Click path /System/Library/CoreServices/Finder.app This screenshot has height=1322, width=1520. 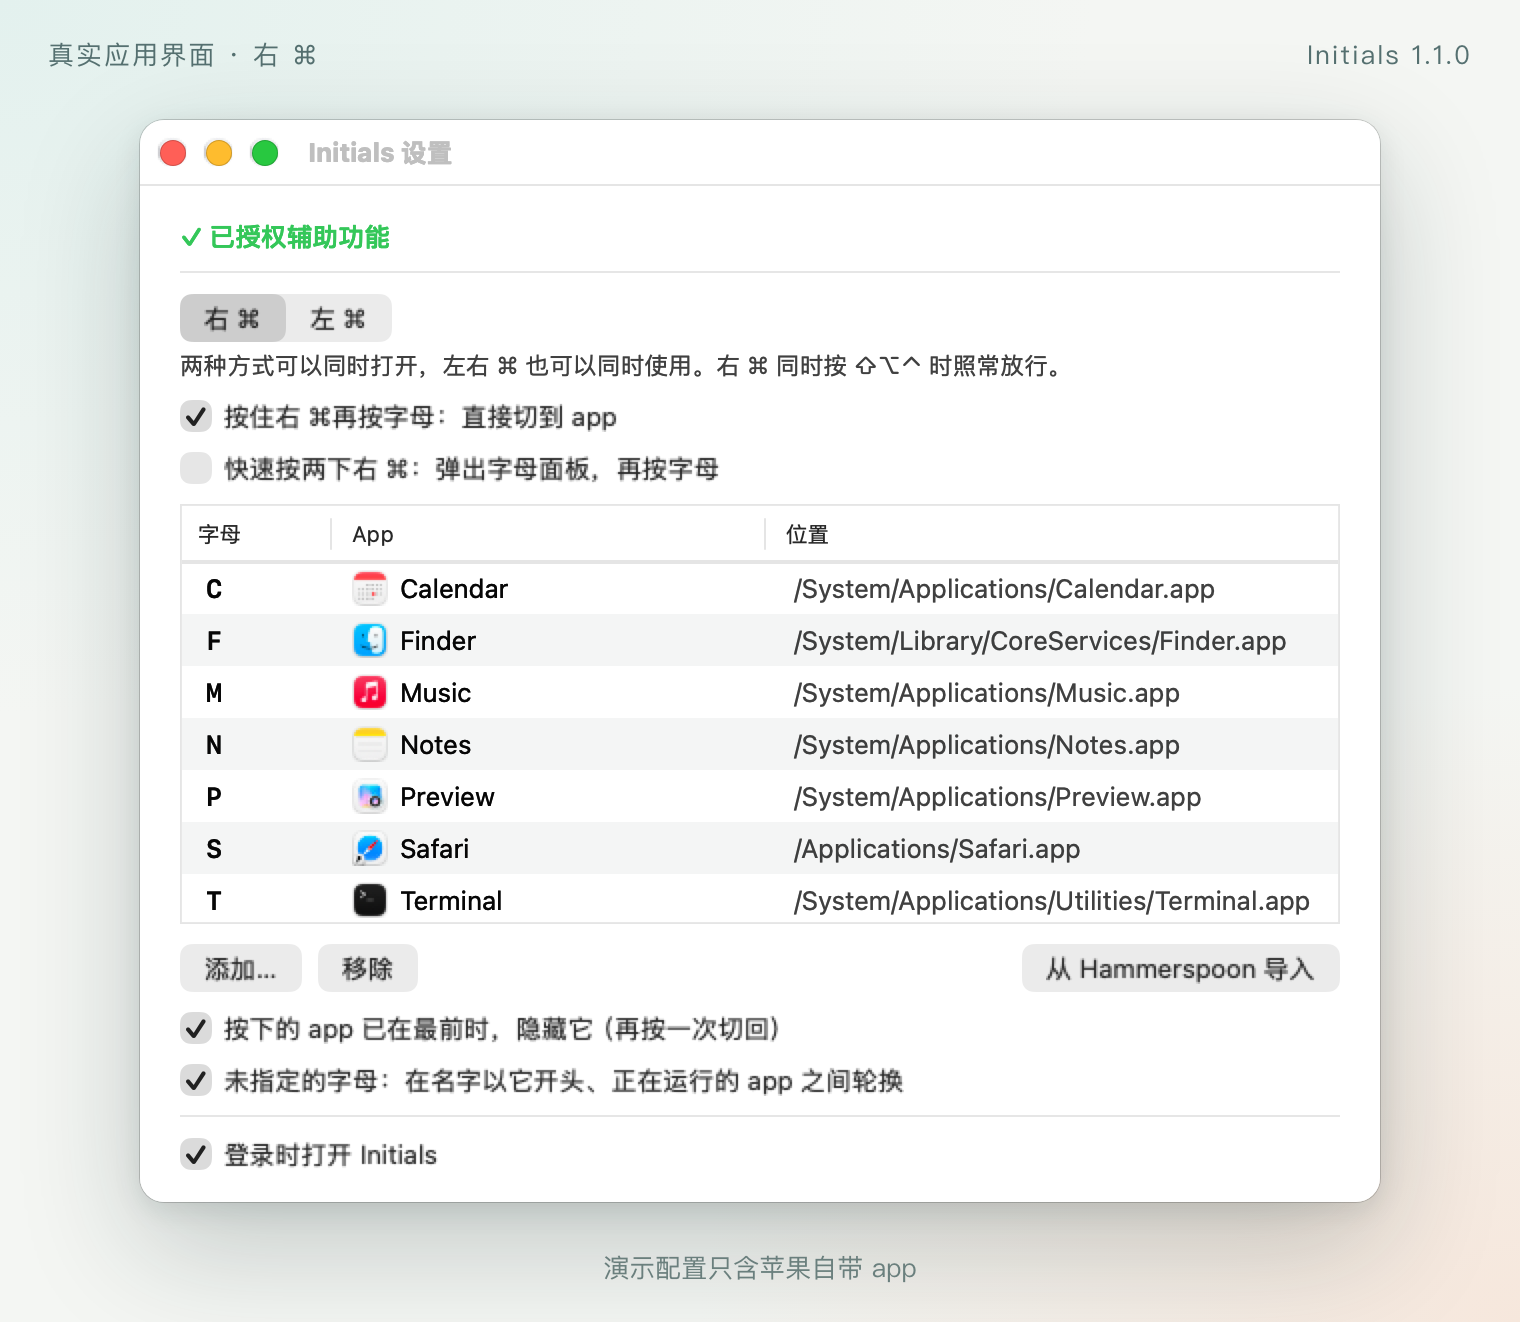1040,641
